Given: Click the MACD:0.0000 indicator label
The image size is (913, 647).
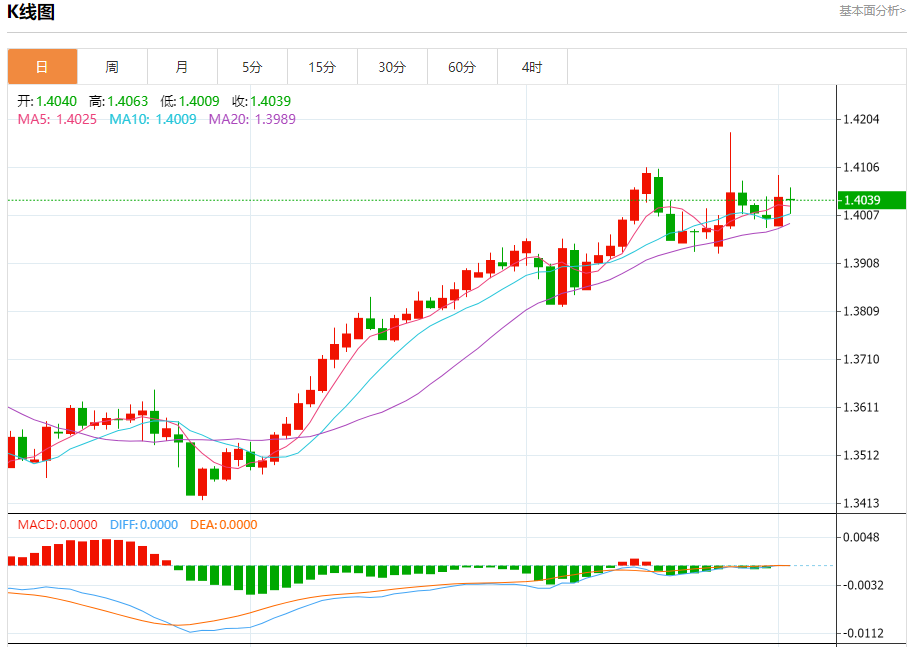Looking at the screenshot, I should tap(57, 525).
